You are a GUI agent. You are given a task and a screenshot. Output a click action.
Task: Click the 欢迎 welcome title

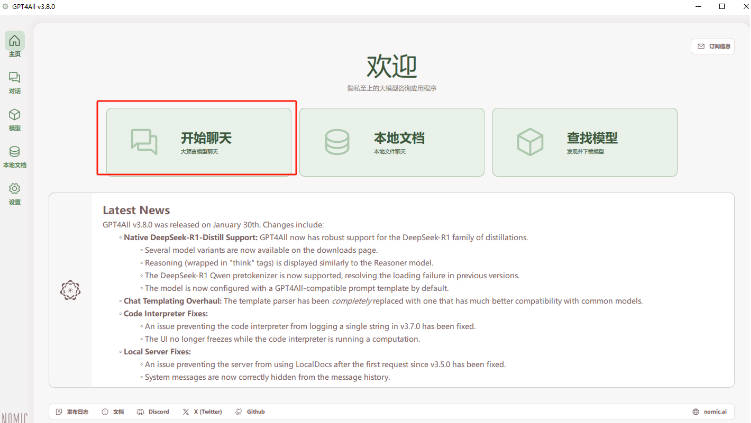(392, 66)
